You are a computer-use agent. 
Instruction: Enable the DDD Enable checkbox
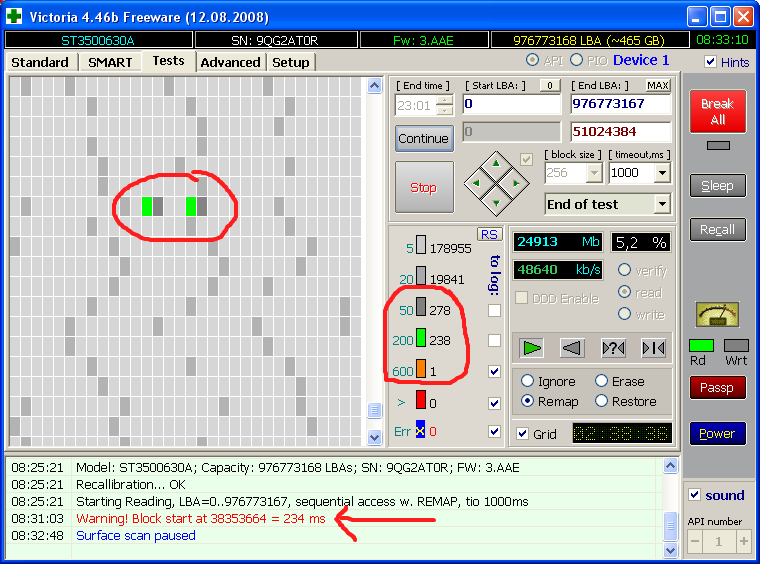click(522, 298)
